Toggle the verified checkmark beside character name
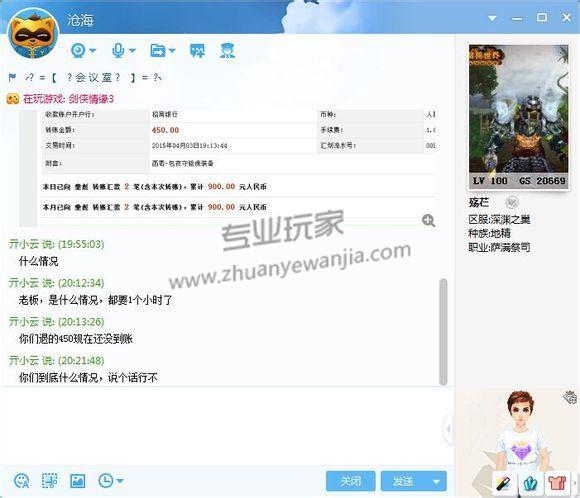Image resolution: width=580 pixels, height=498 pixels. pyautogui.click(x=512, y=202)
